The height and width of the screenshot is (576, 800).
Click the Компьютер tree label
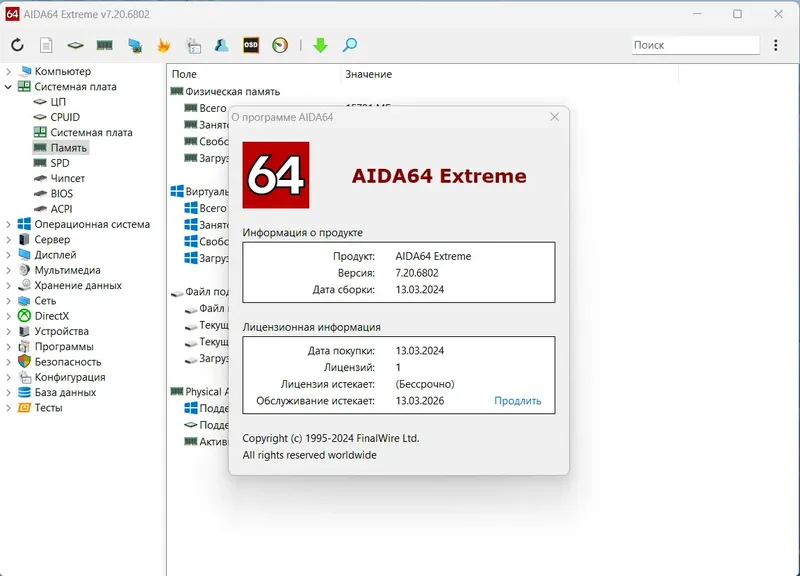click(x=63, y=71)
